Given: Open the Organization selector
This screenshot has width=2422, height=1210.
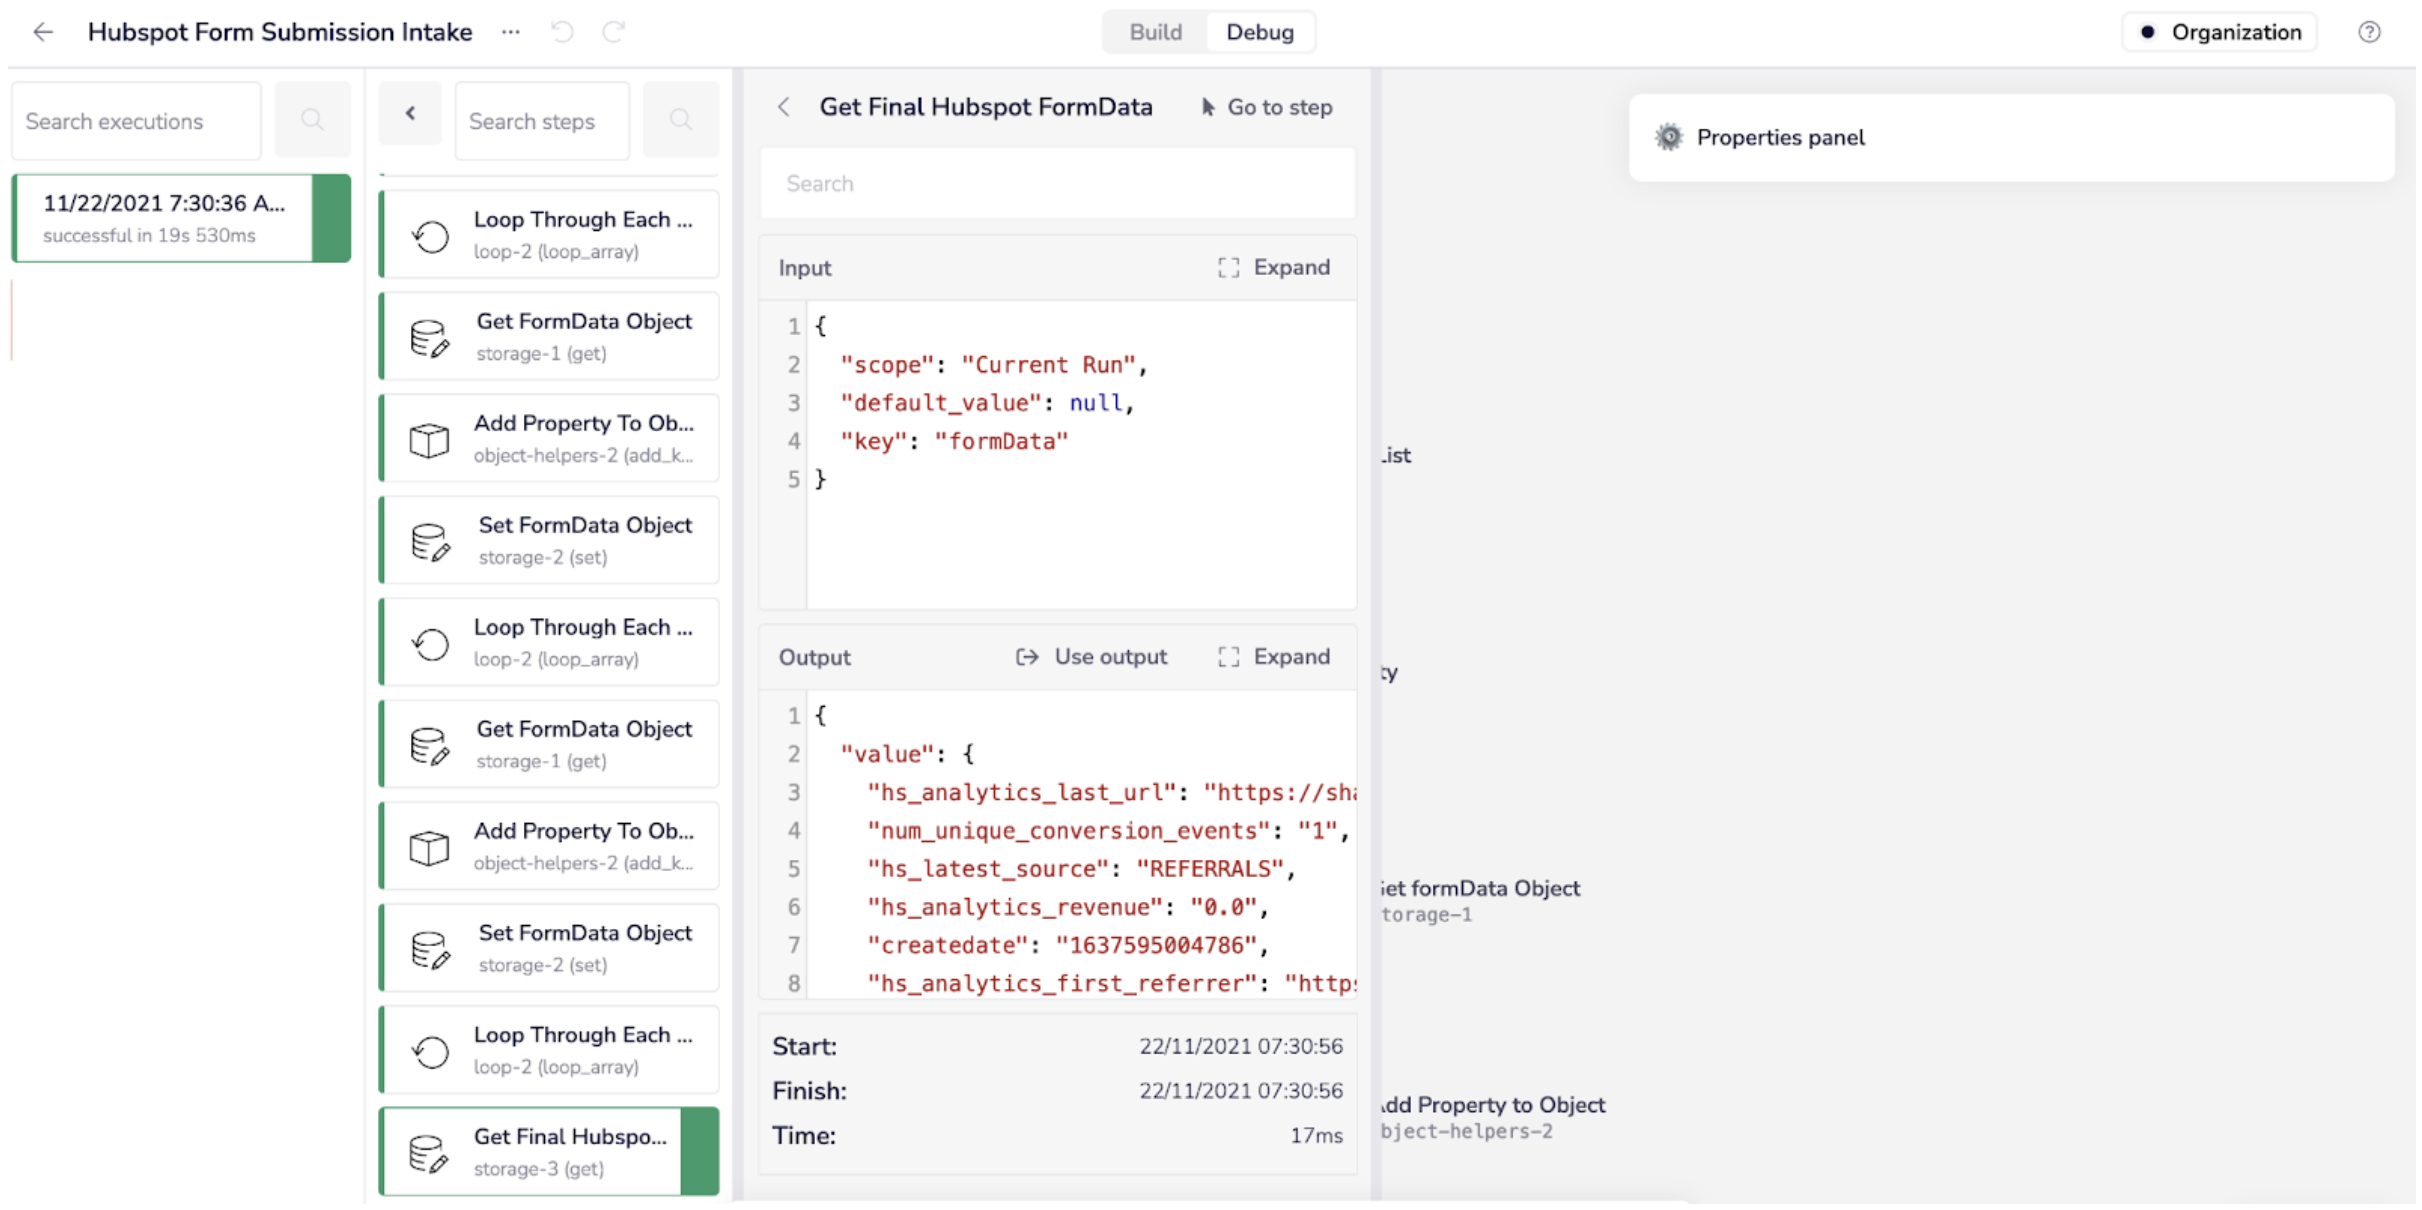Looking at the screenshot, I should [2220, 32].
